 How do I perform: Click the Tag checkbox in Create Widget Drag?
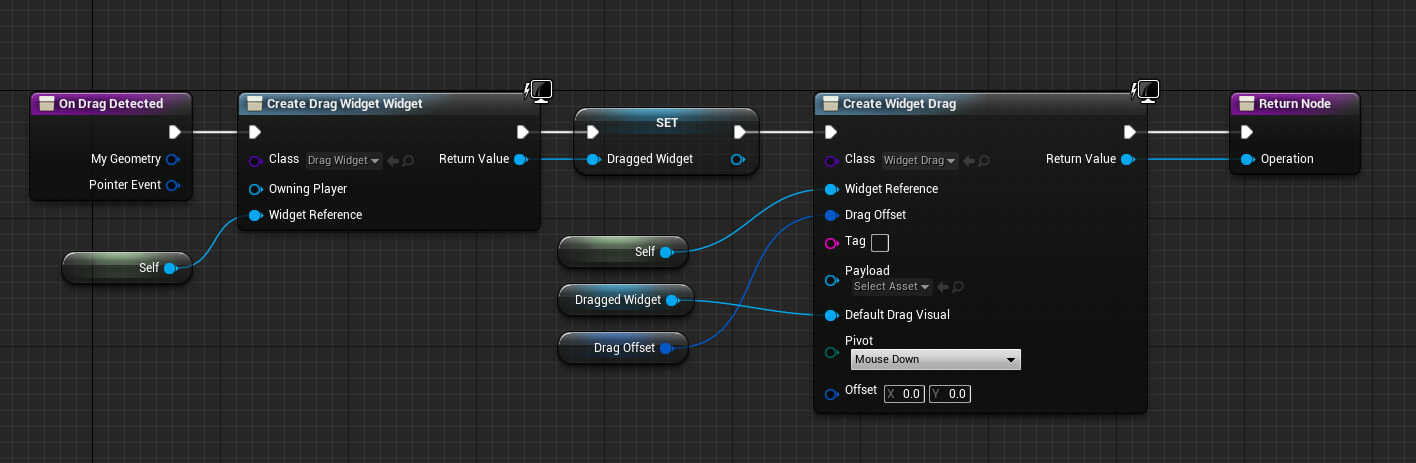[880, 242]
